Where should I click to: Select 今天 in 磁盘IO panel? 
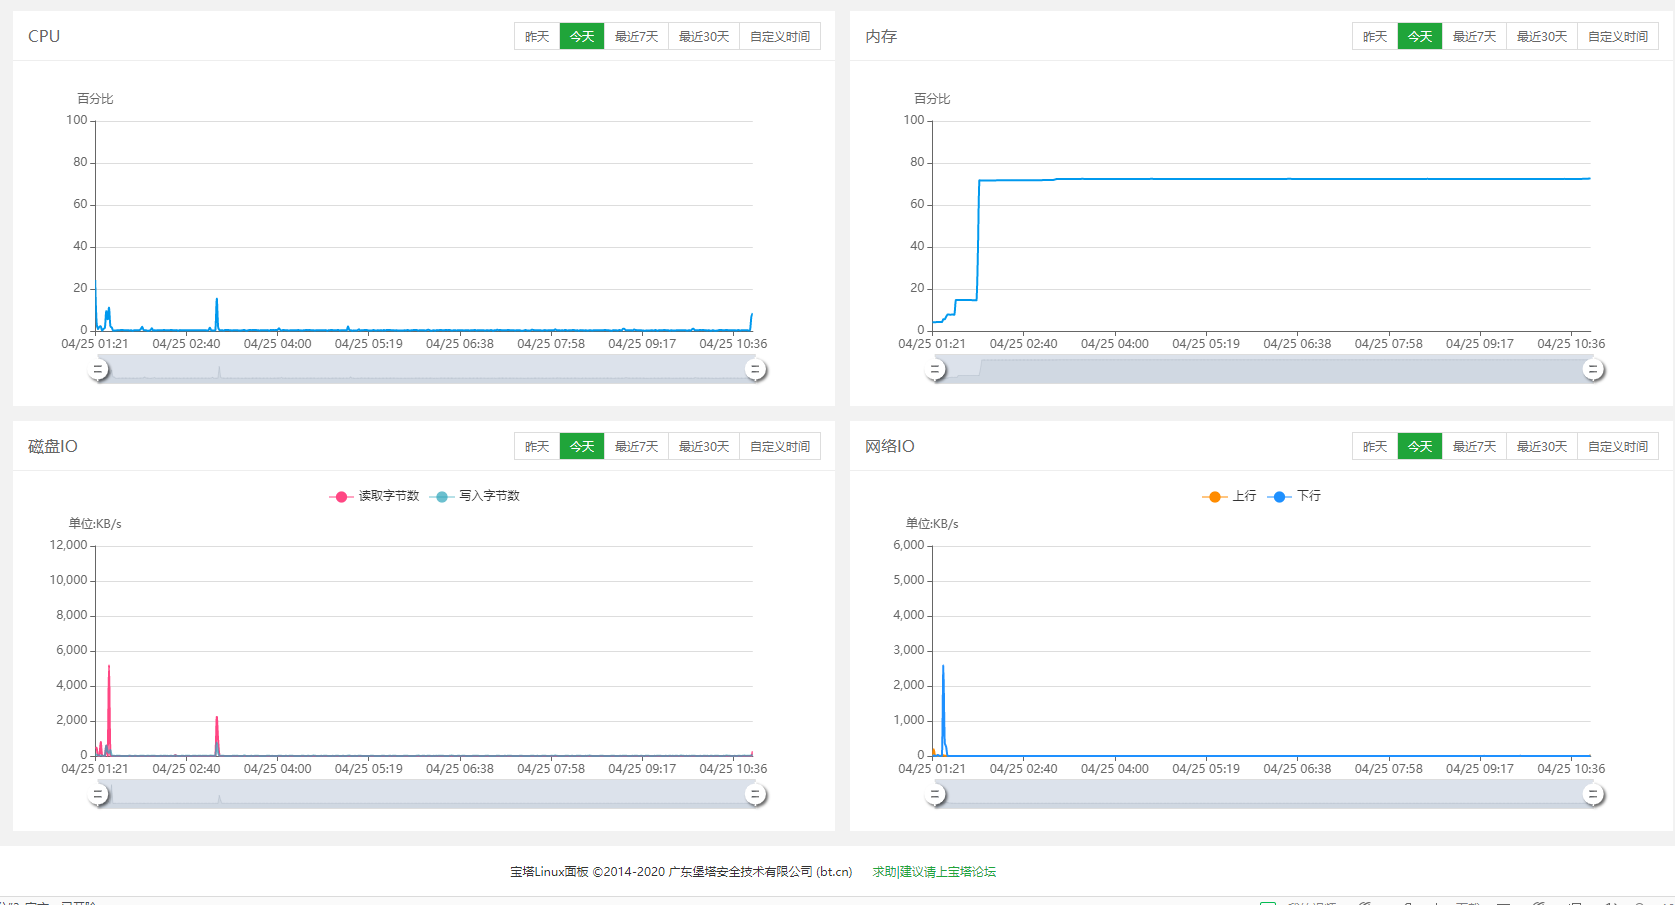582,447
